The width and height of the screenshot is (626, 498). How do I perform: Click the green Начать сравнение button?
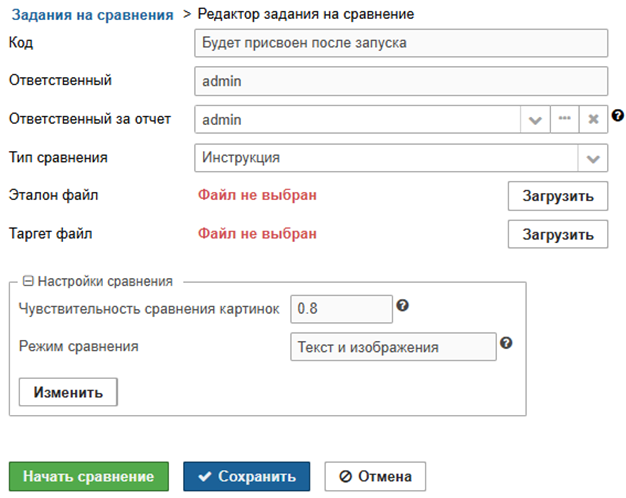(x=89, y=476)
